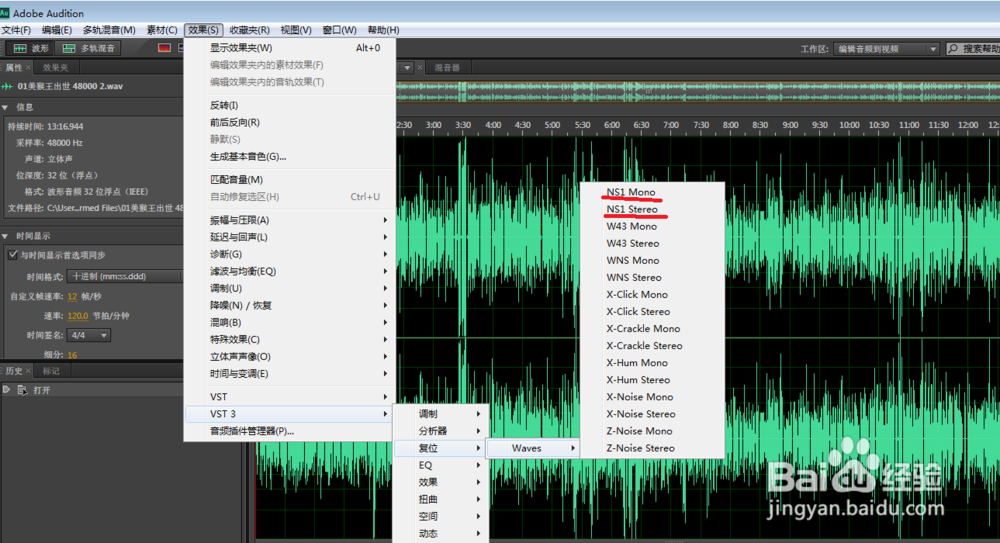
Task: Select the 属性 panel tab
Action: coord(13,68)
